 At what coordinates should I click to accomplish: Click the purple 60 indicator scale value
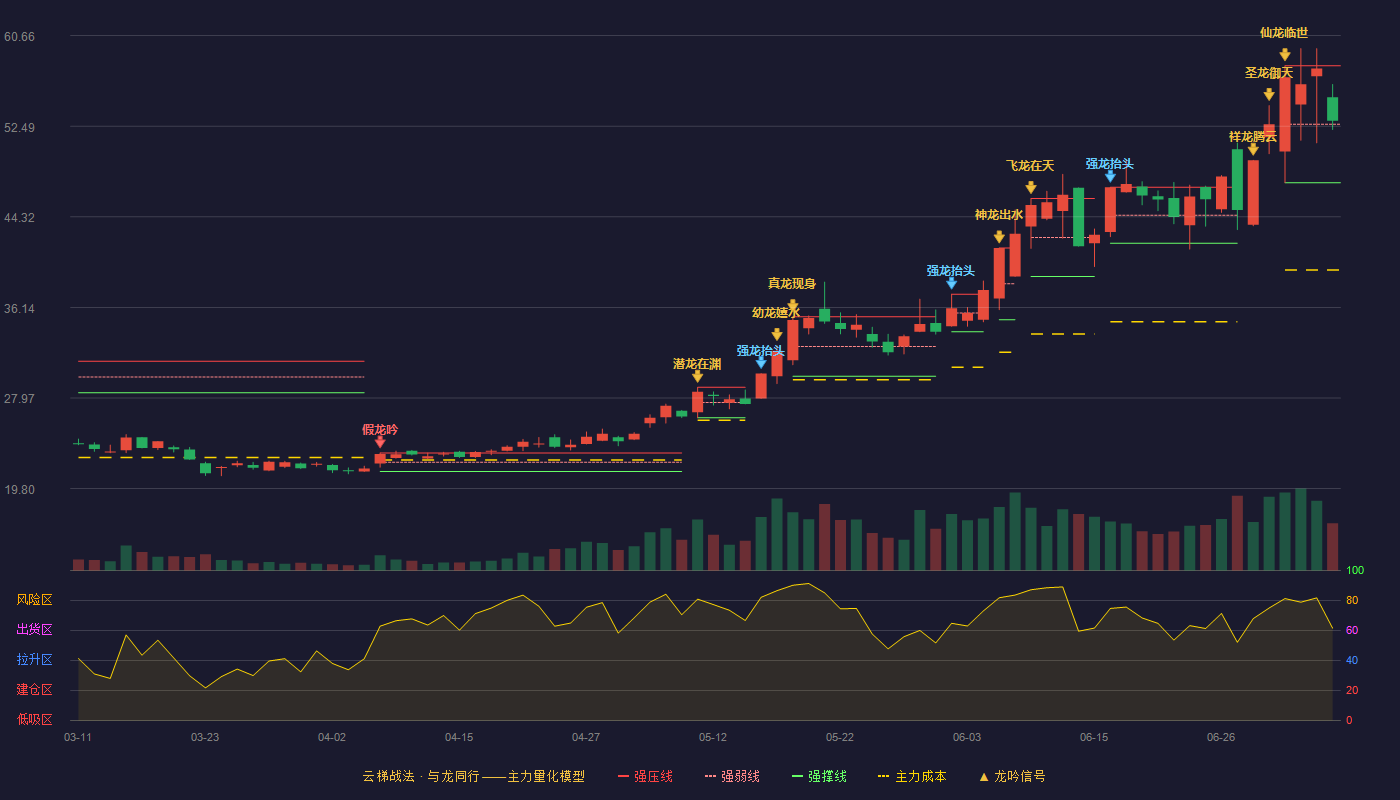[1351, 631]
